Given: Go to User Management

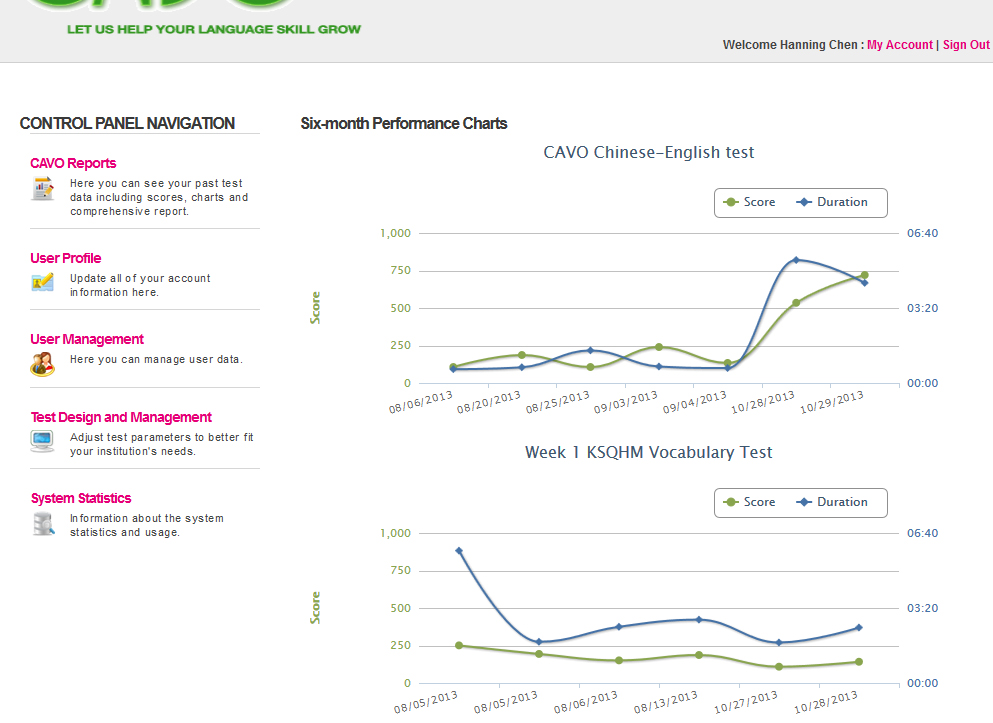Looking at the screenshot, I should click(x=87, y=339).
